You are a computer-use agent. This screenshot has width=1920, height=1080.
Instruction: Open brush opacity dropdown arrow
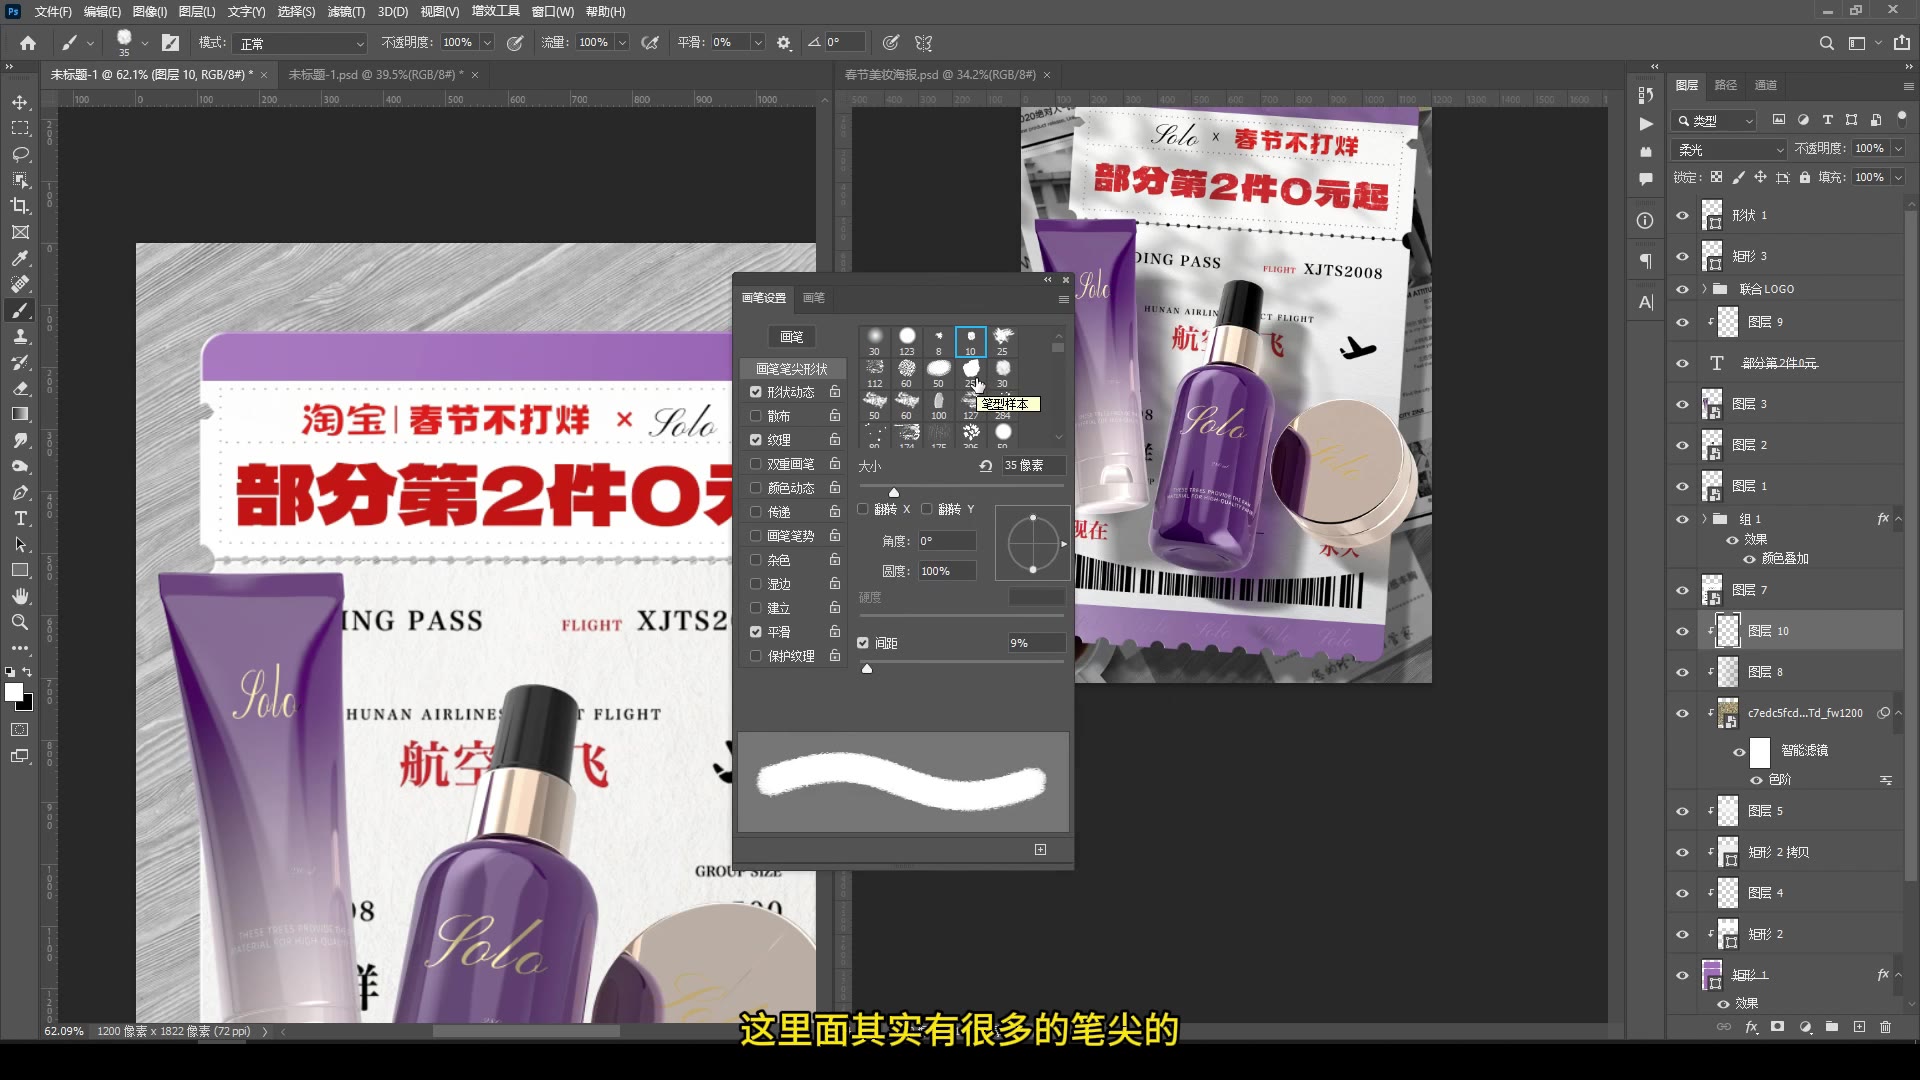coord(487,43)
